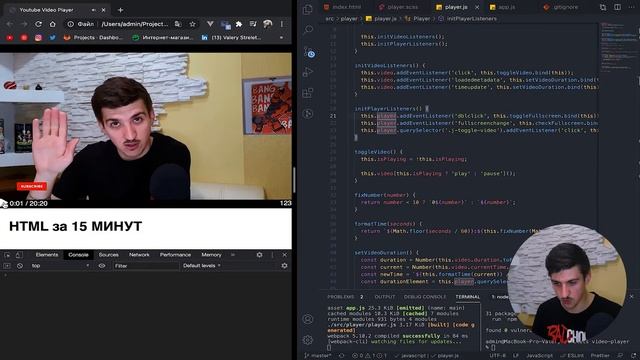
Task: Toggle the console sidebar icon
Action: [7, 266]
